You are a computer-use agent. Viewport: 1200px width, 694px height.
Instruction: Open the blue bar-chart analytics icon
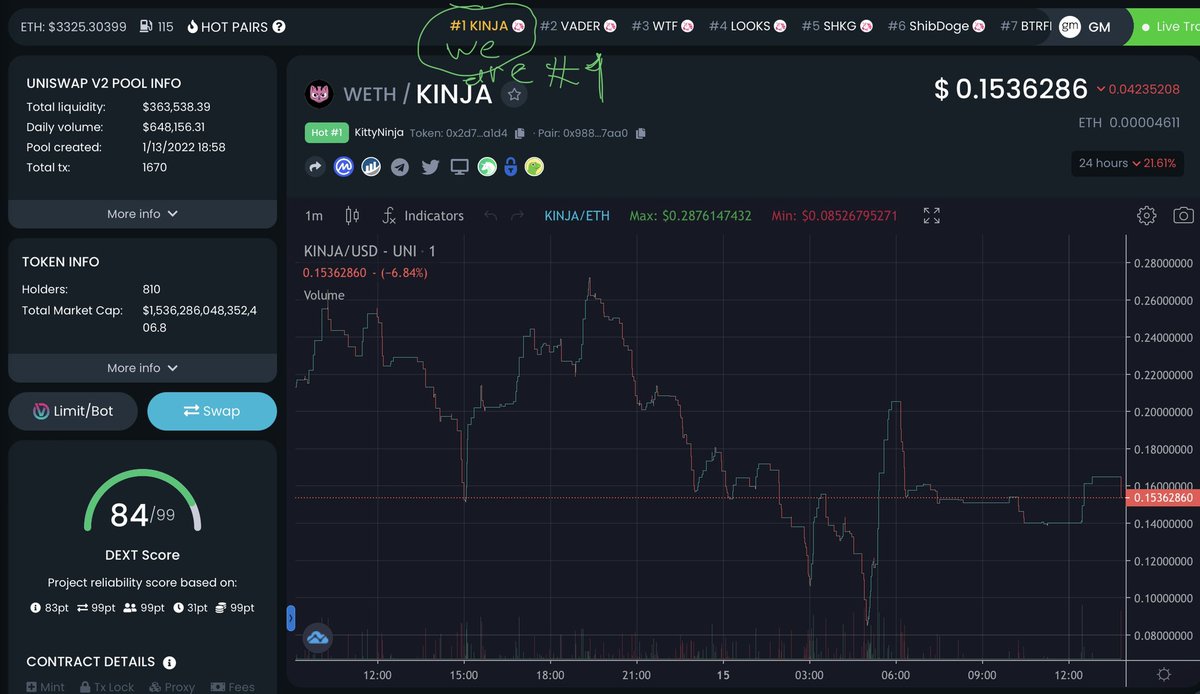(371, 167)
